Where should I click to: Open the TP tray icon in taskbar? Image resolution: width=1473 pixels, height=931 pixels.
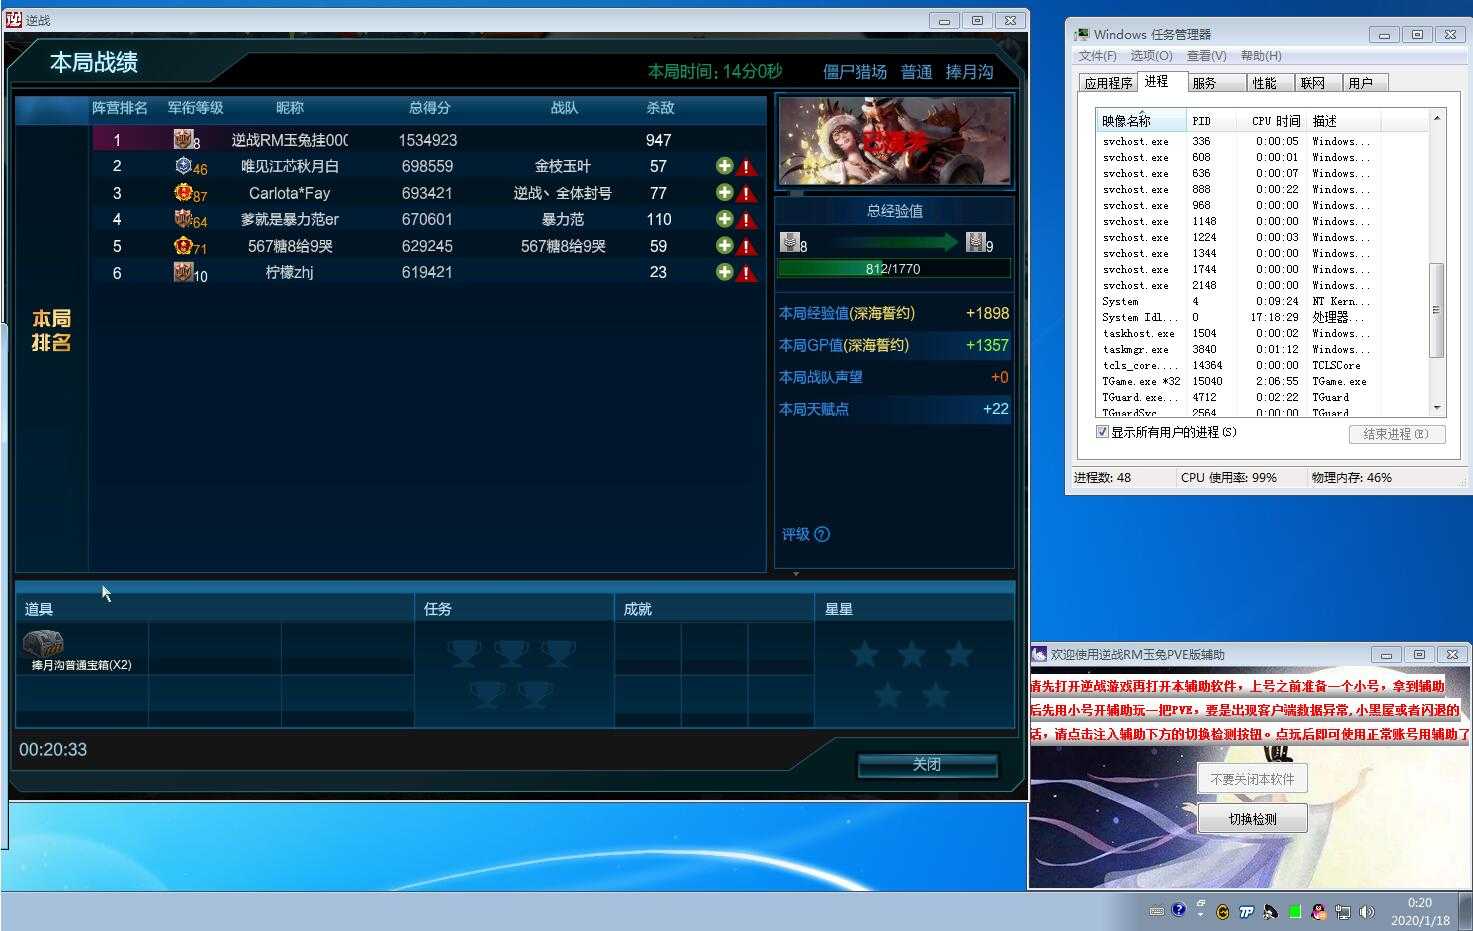pyautogui.click(x=1246, y=912)
